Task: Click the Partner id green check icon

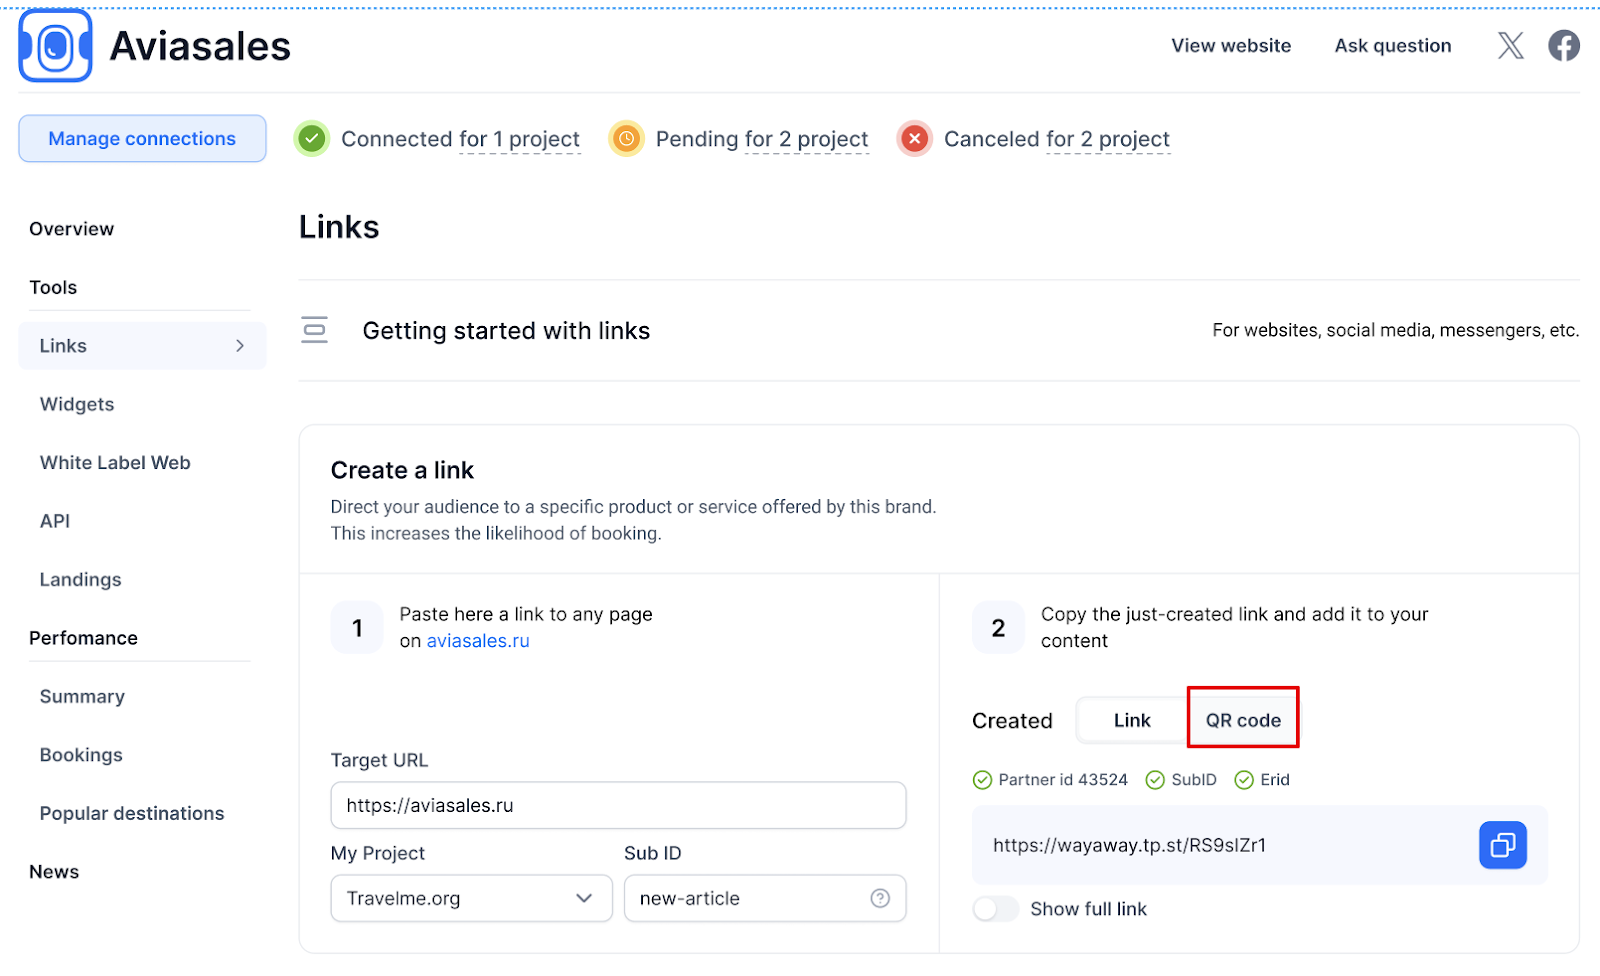Action: pyautogui.click(x=982, y=780)
